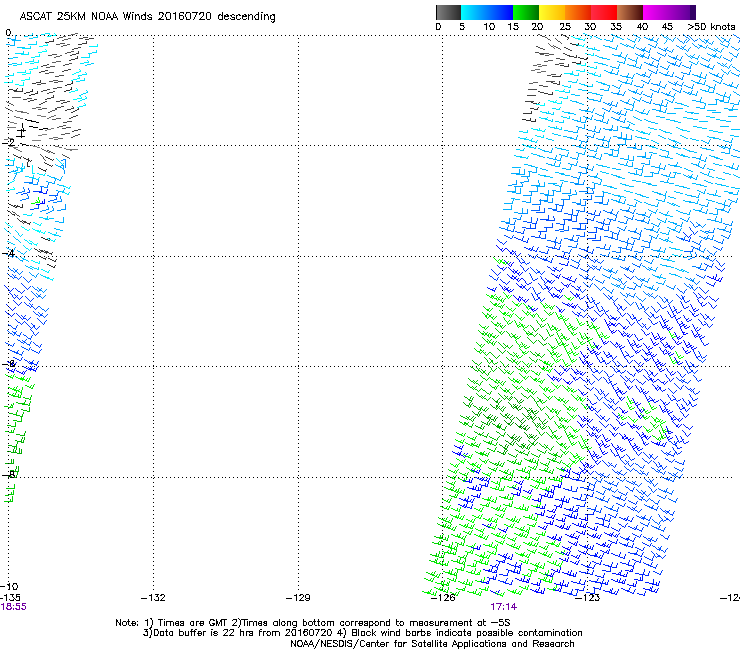Click the legend tick label '40'
This screenshot has width=740, height=650.
pyautogui.click(x=642, y=26)
